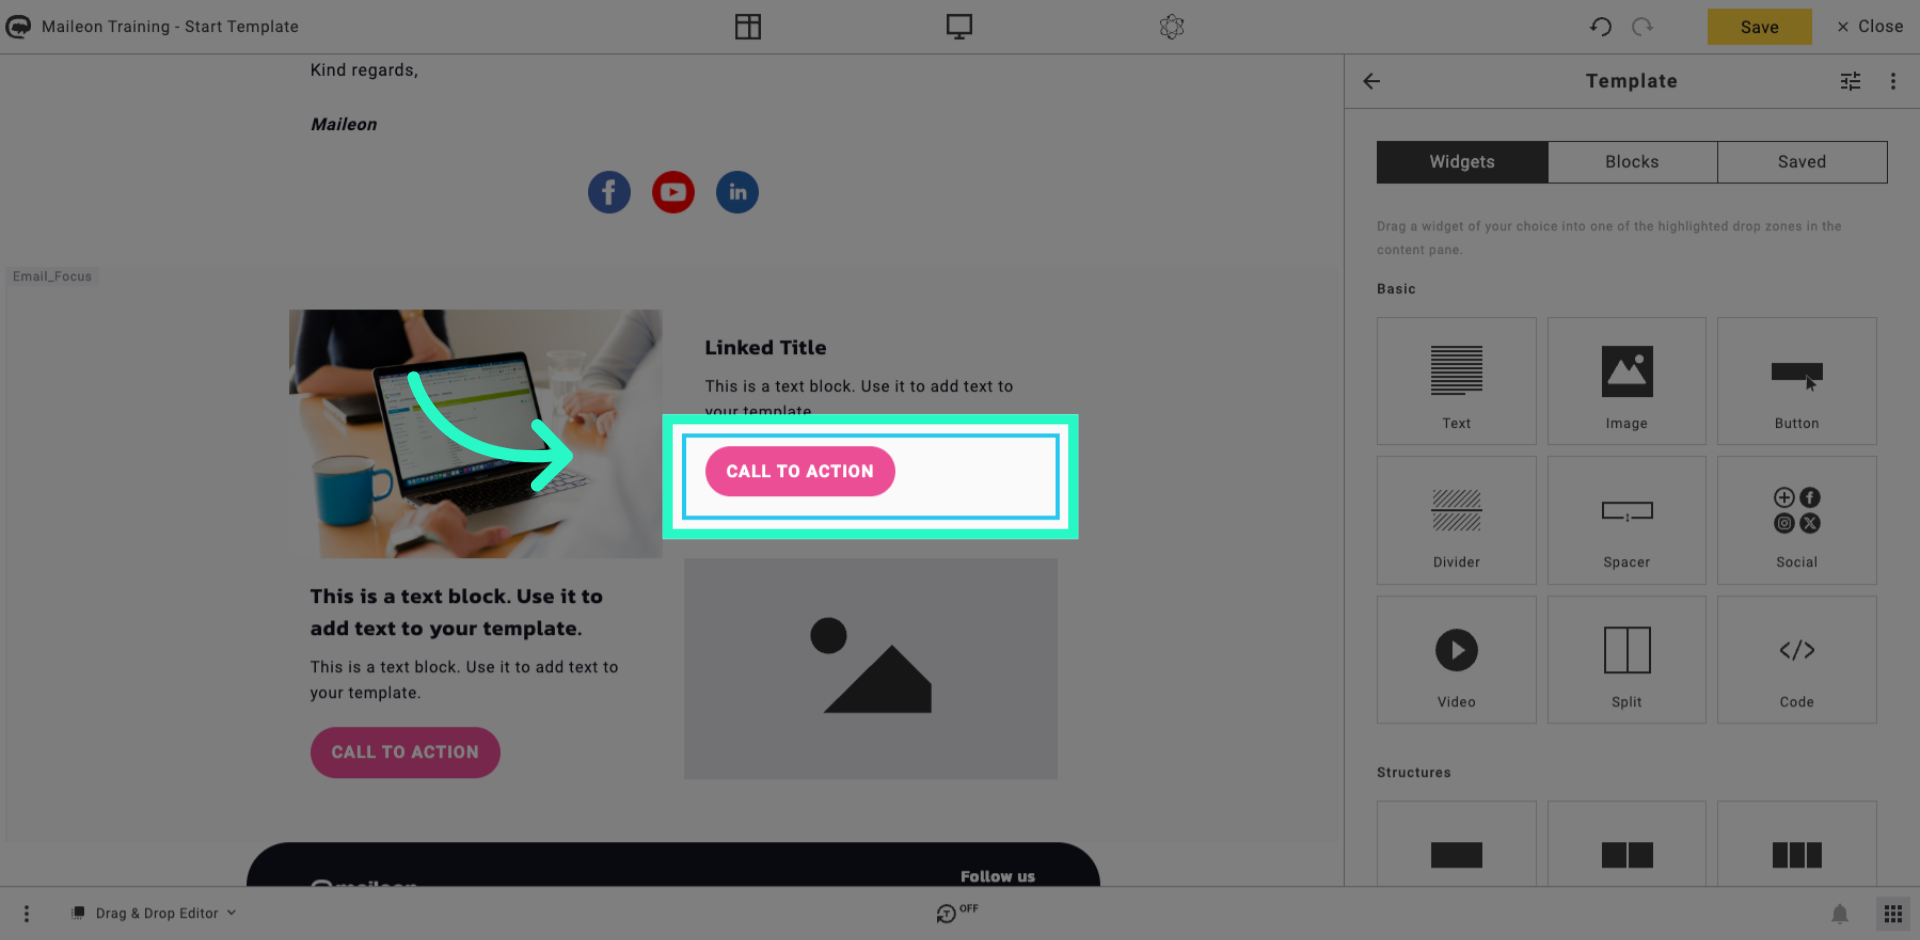Open the bottom-left vertical dots menu
The image size is (1920, 940).
pos(27,913)
